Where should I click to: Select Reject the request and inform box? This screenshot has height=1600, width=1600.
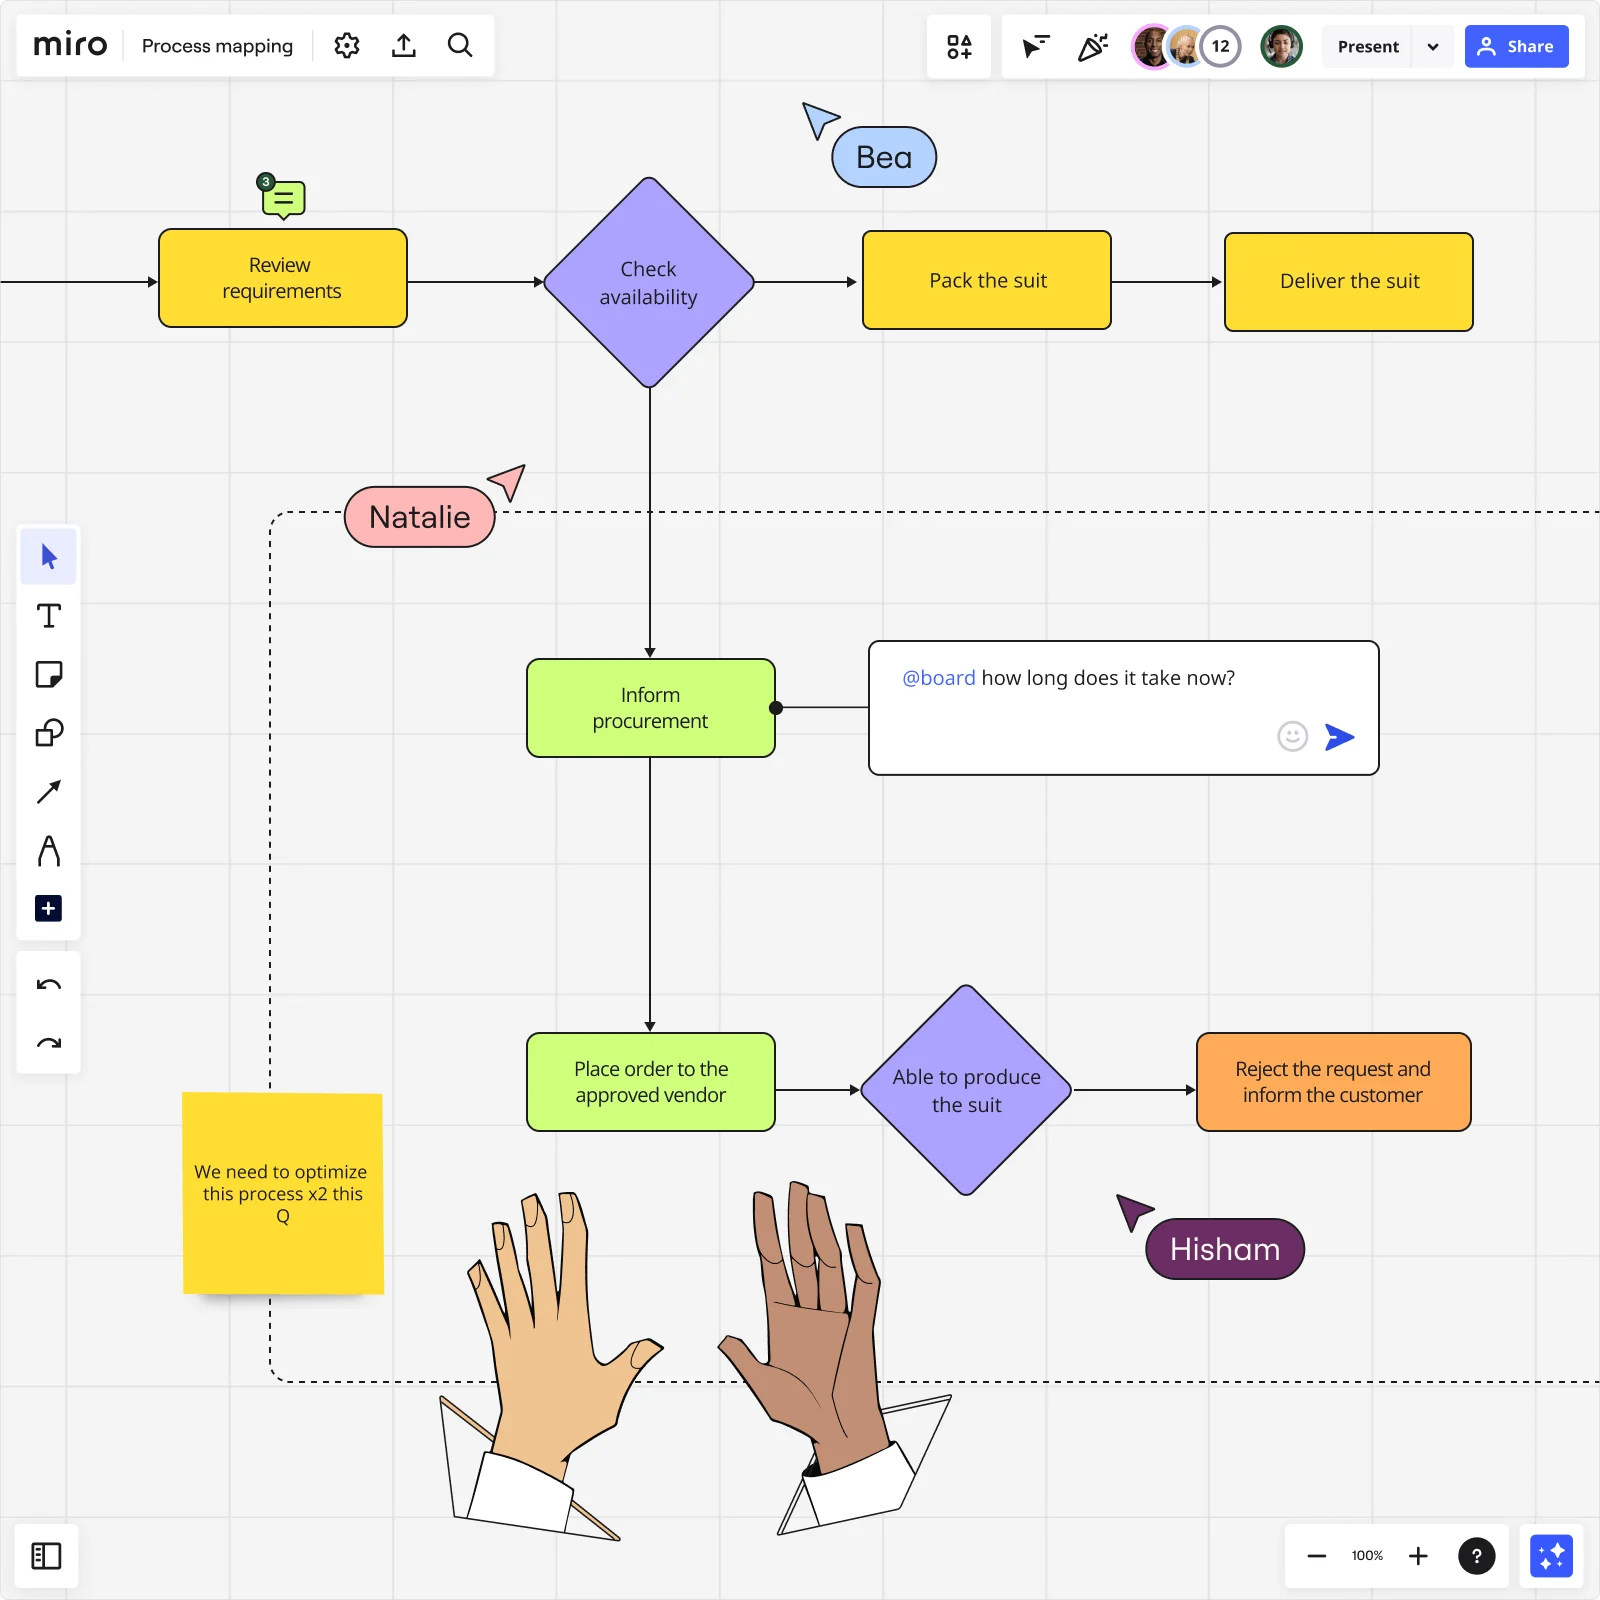coord(1334,1082)
